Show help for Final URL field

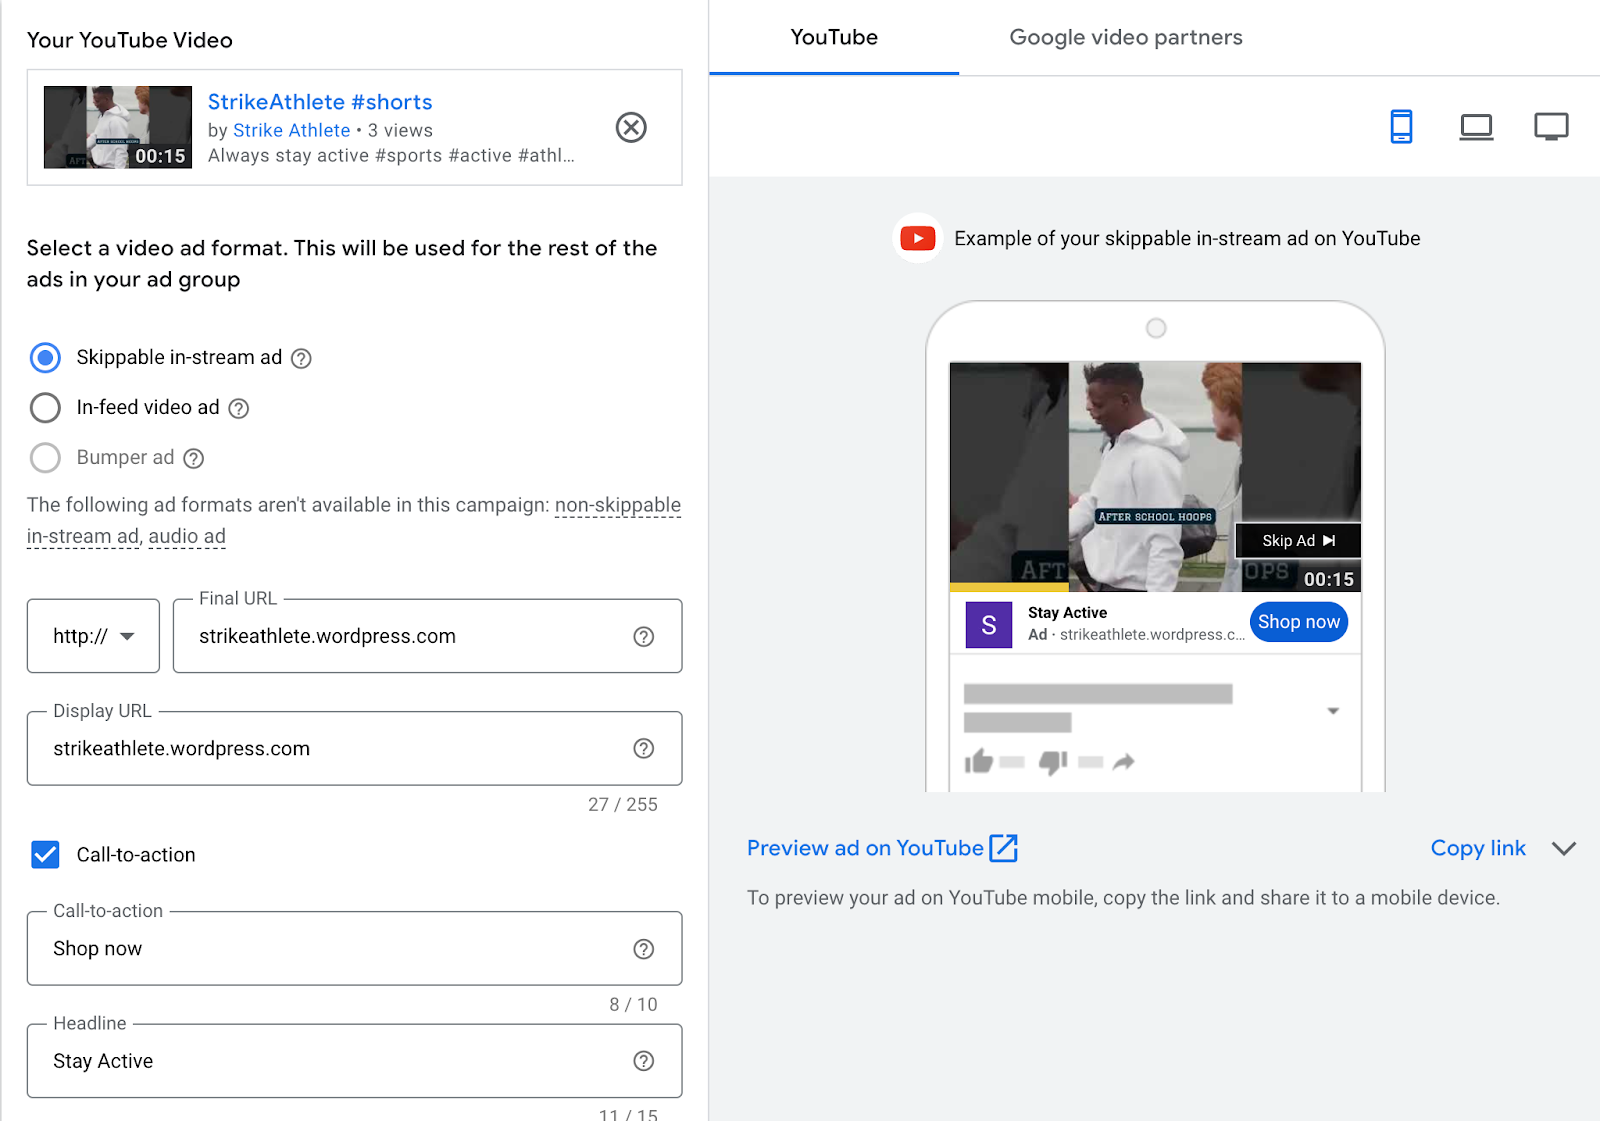pyautogui.click(x=644, y=636)
